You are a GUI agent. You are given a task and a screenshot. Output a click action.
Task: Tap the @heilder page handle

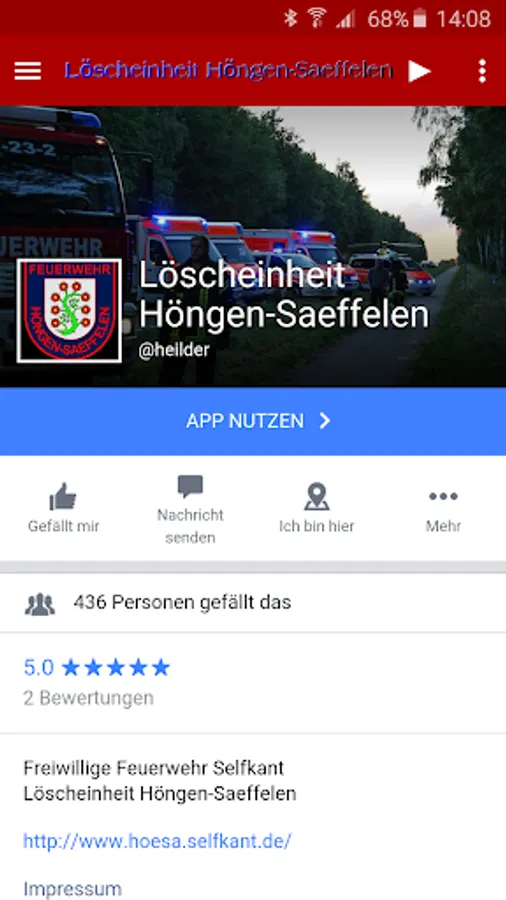(174, 350)
